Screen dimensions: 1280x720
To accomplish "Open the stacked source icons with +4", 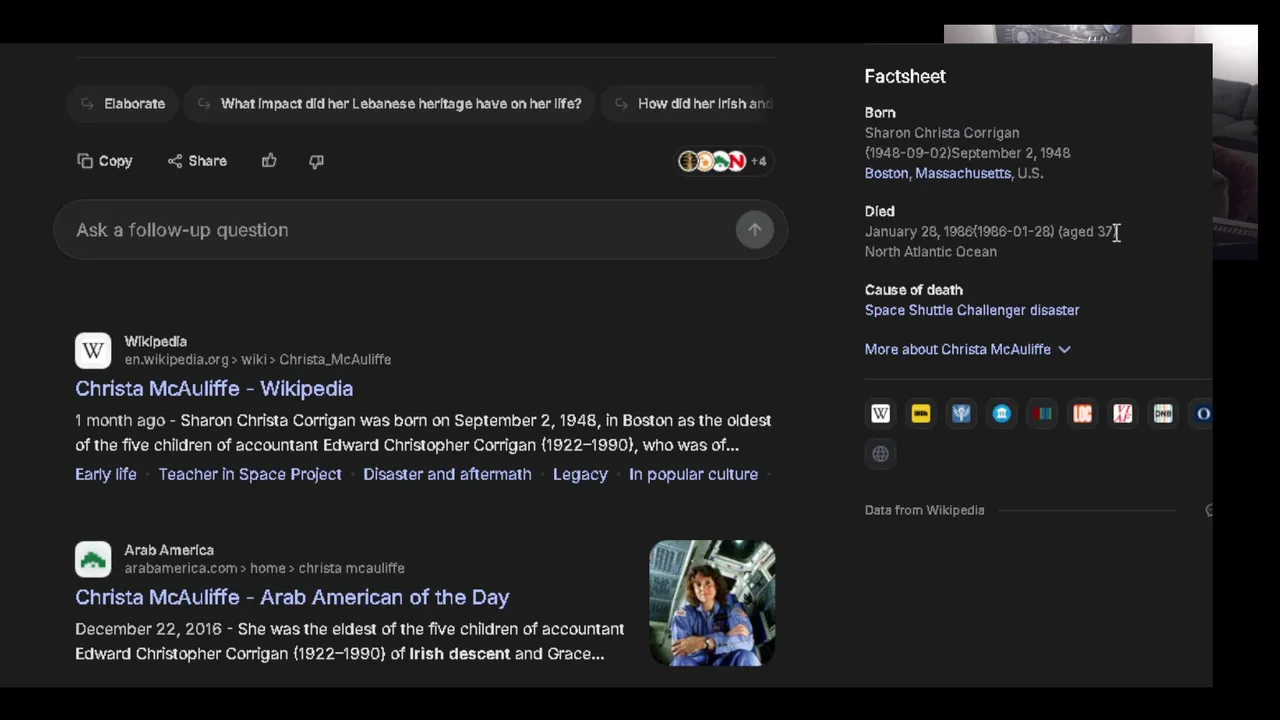I will pos(723,161).
